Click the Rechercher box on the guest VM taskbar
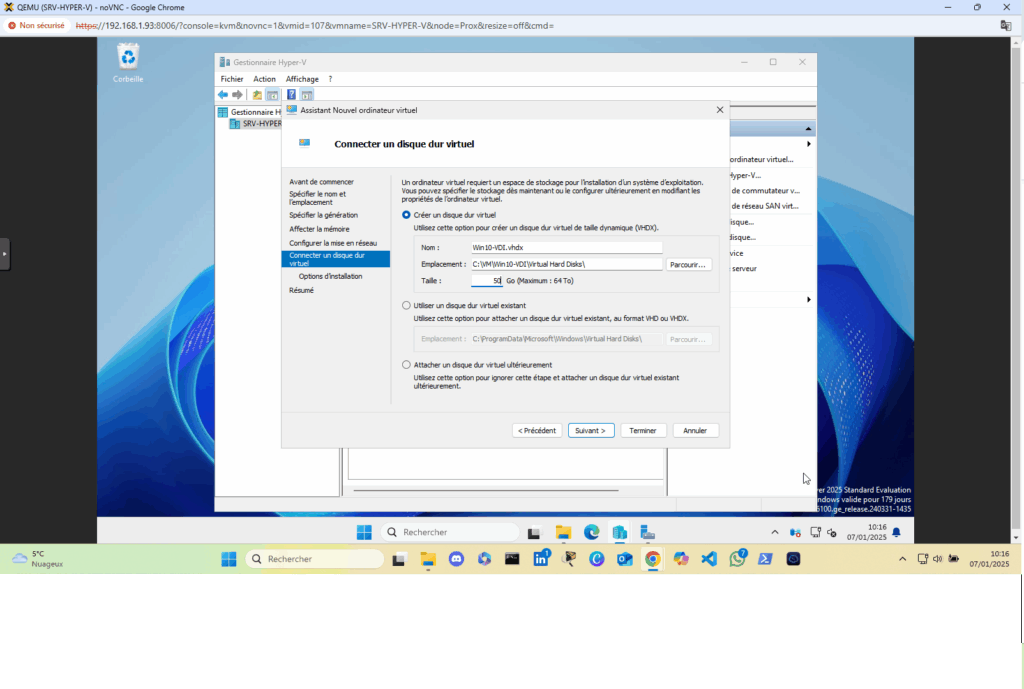This screenshot has width=1024, height=689. 450,532
